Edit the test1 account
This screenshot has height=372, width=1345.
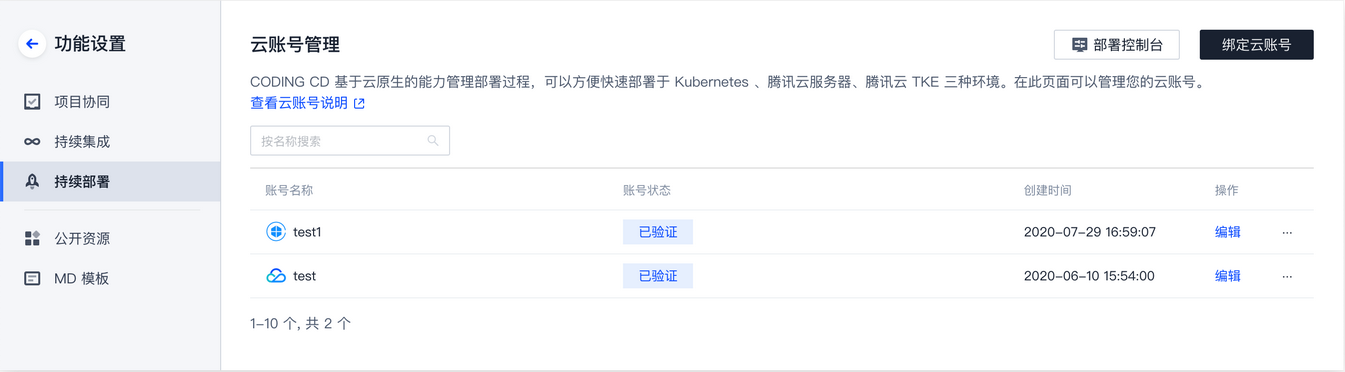[1228, 232]
